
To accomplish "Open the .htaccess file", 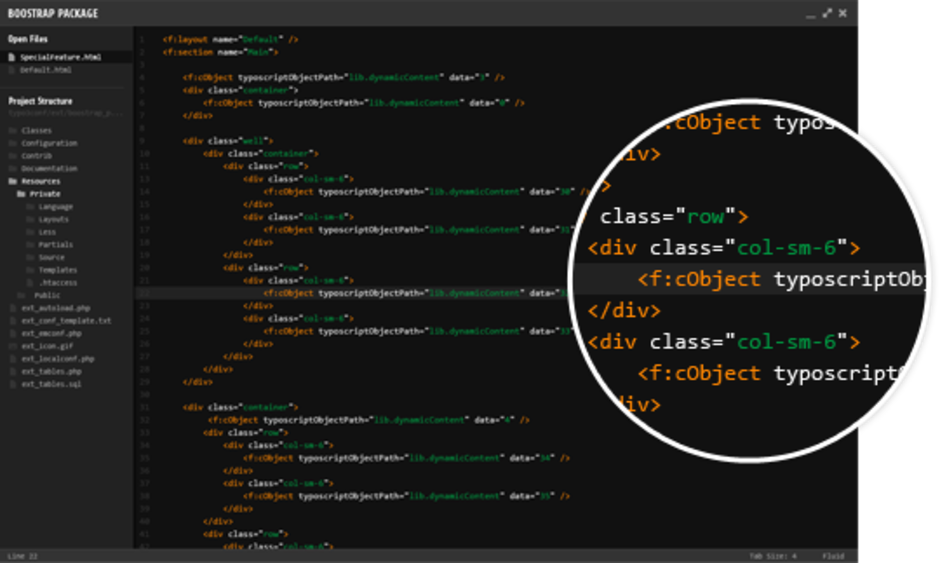I will click(x=57, y=283).
